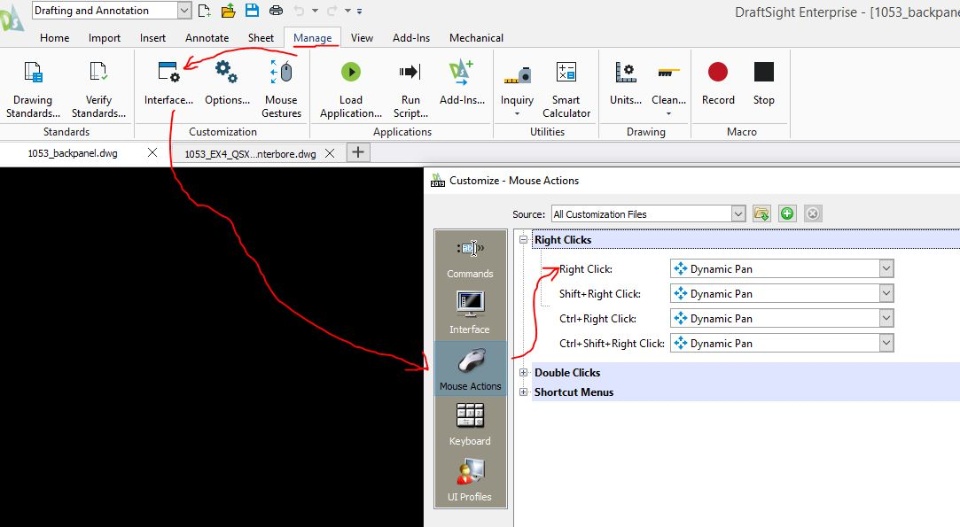Switch to the View ribbon tab
The image size is (960, 527).
click(362, 38)
